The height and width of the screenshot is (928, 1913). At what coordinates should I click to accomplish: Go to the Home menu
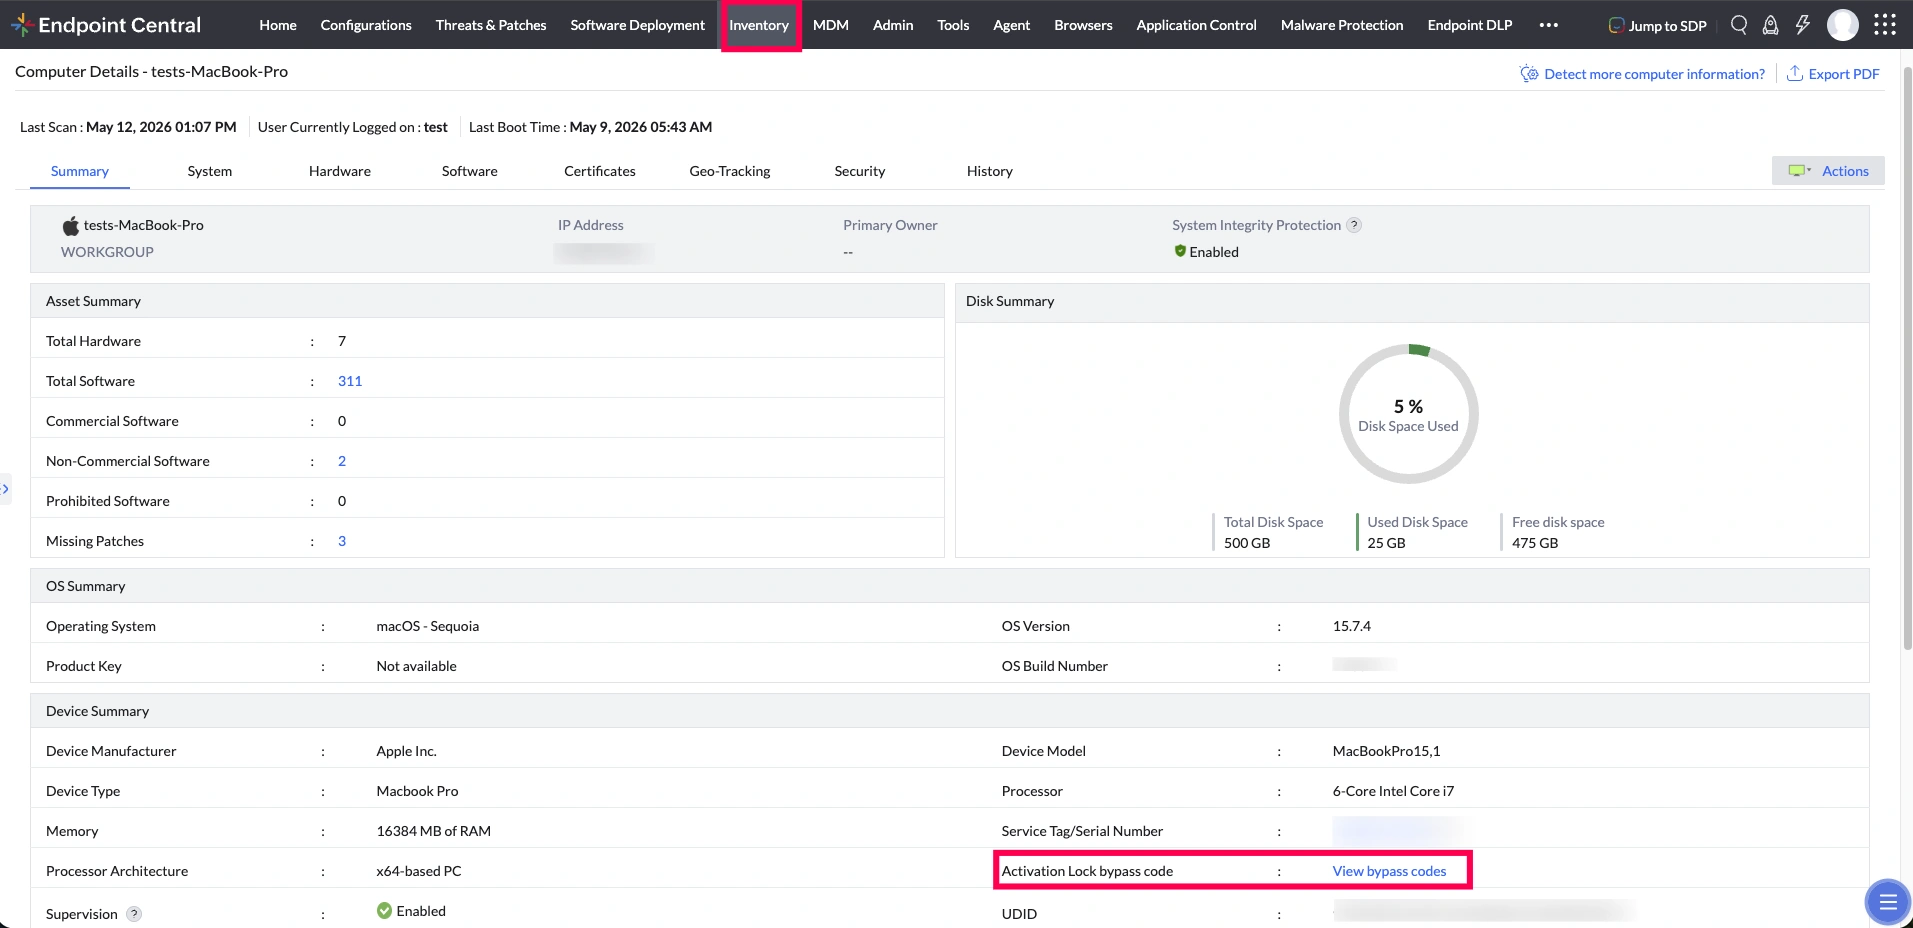click(278, 25)
